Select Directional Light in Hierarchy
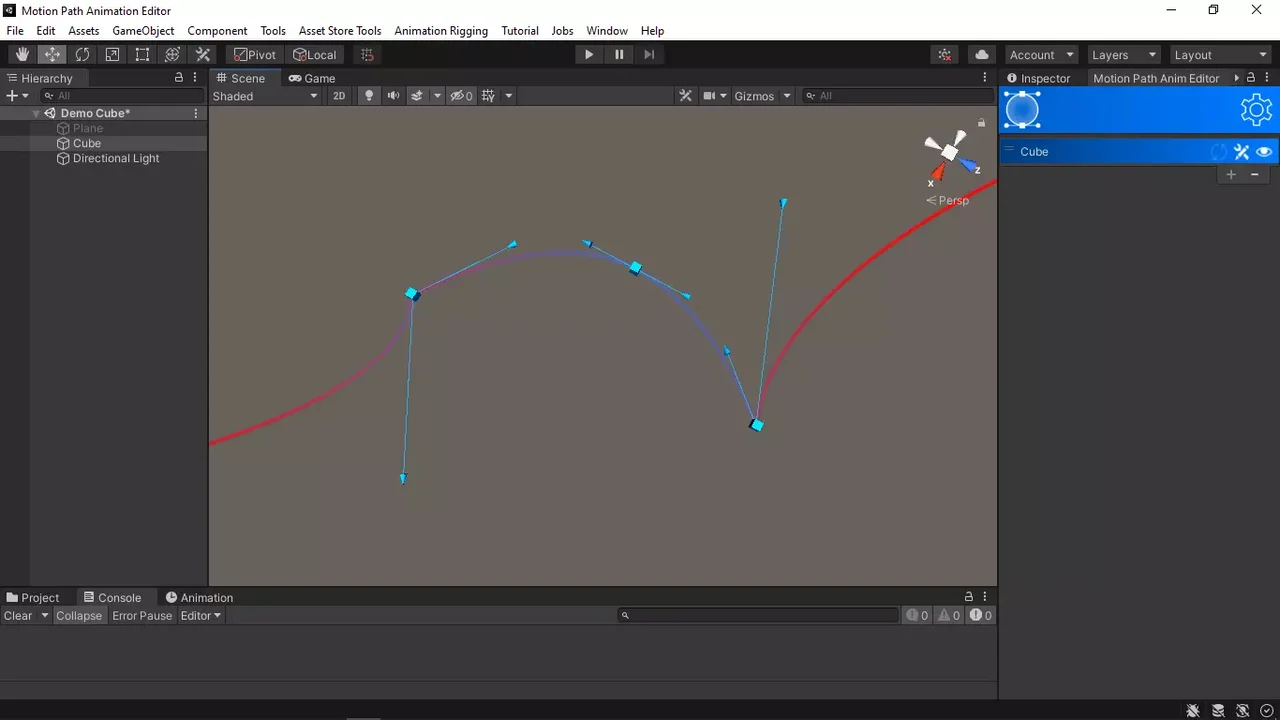Screen dimensions: 1280x720 (x=115, y=158)
